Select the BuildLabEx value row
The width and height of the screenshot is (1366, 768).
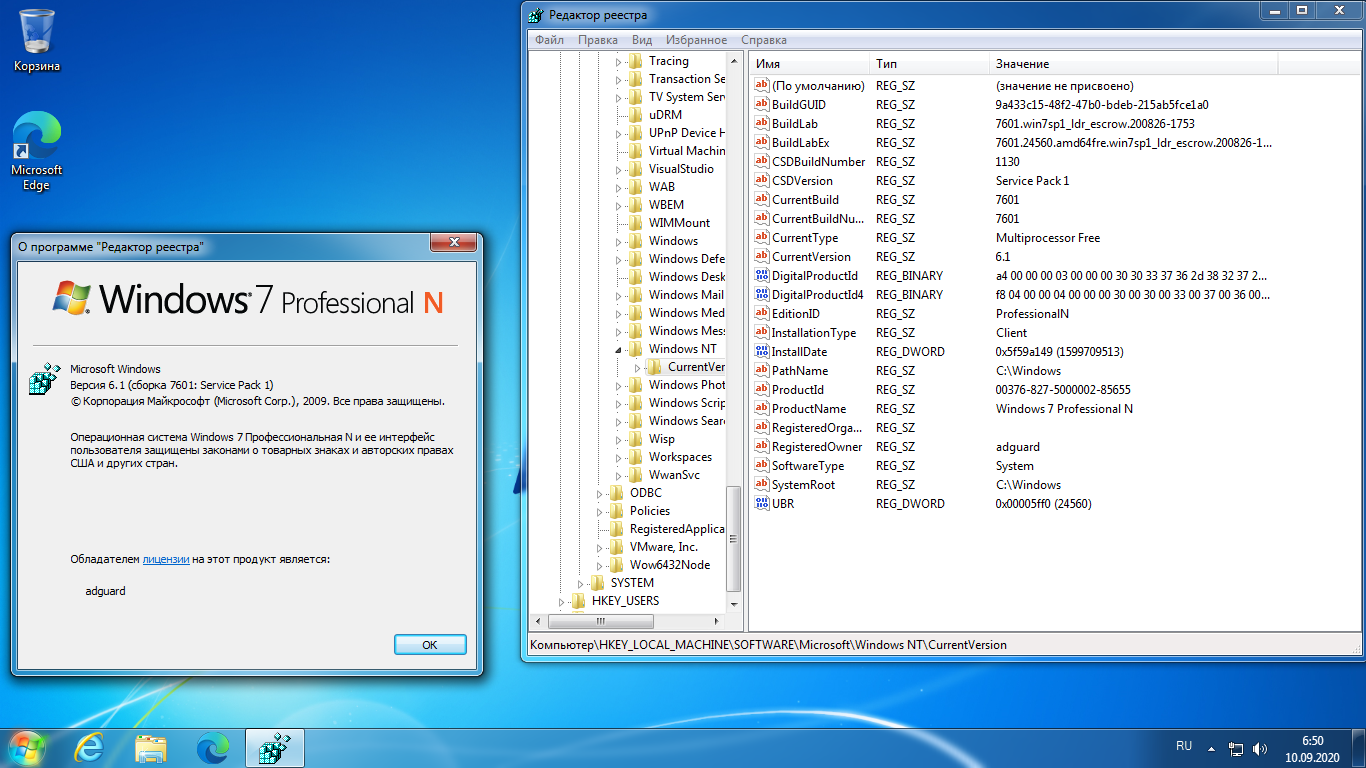point(1053,143)
